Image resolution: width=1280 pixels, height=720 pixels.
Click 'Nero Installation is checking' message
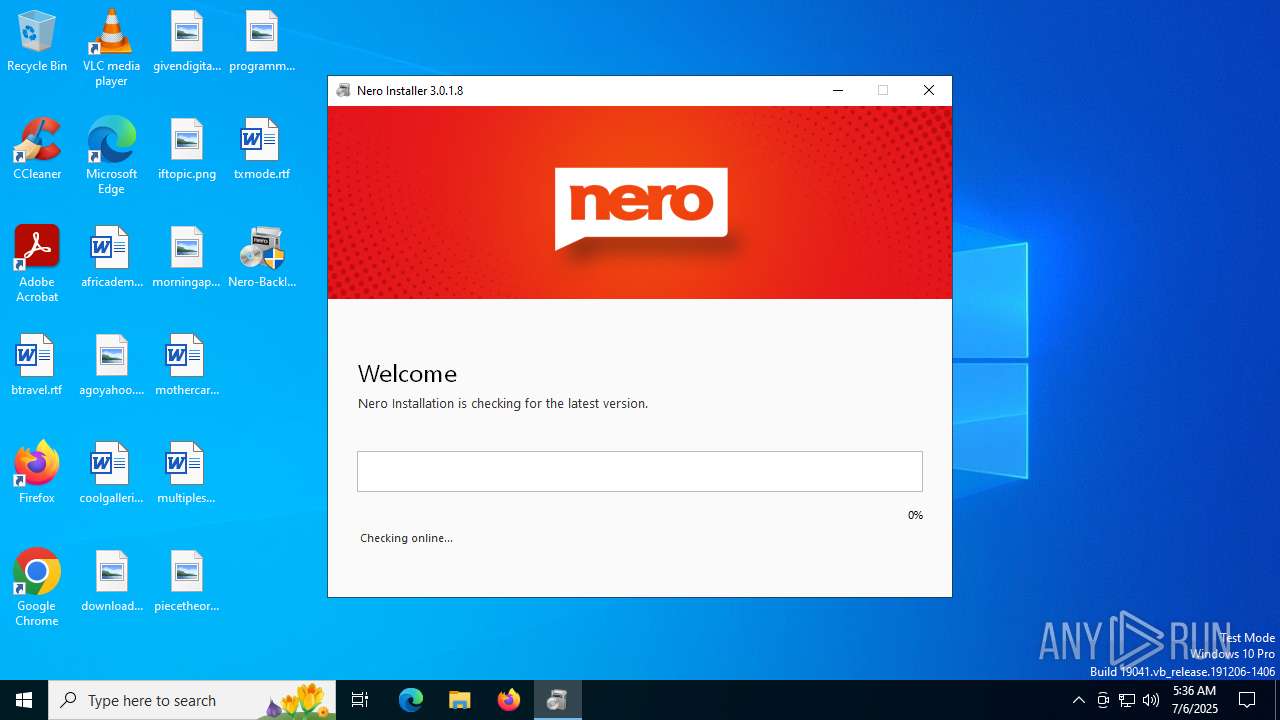point(503,404)
